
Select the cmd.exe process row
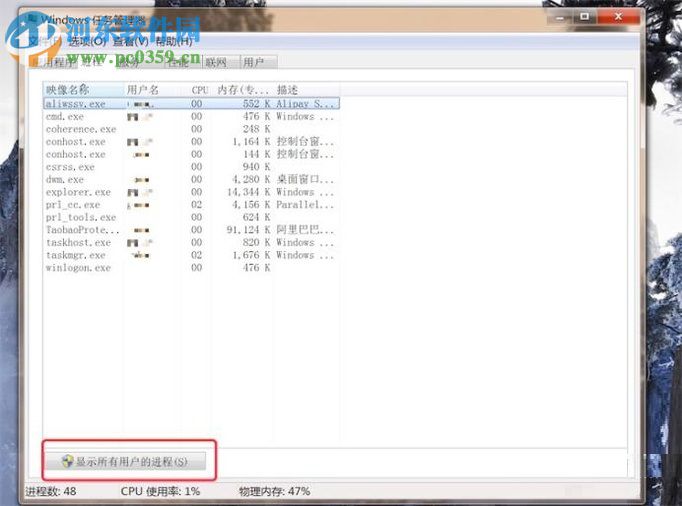(x=191, y=116)
